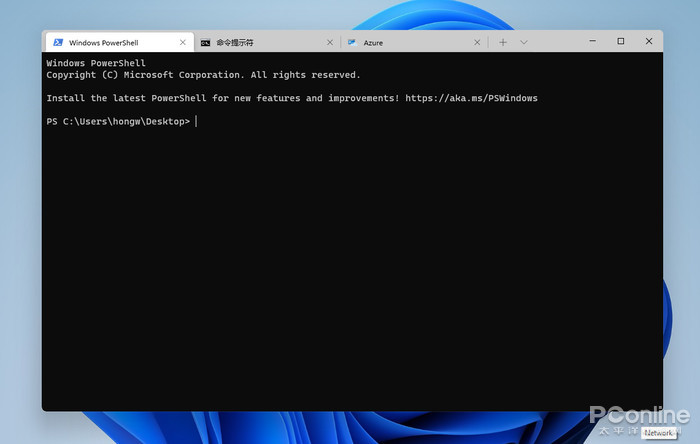The width and height of the screenshot is (700, 444).
Task: Click the "Windows PowerShell" header line in terminal
Action: pos(96,63)
